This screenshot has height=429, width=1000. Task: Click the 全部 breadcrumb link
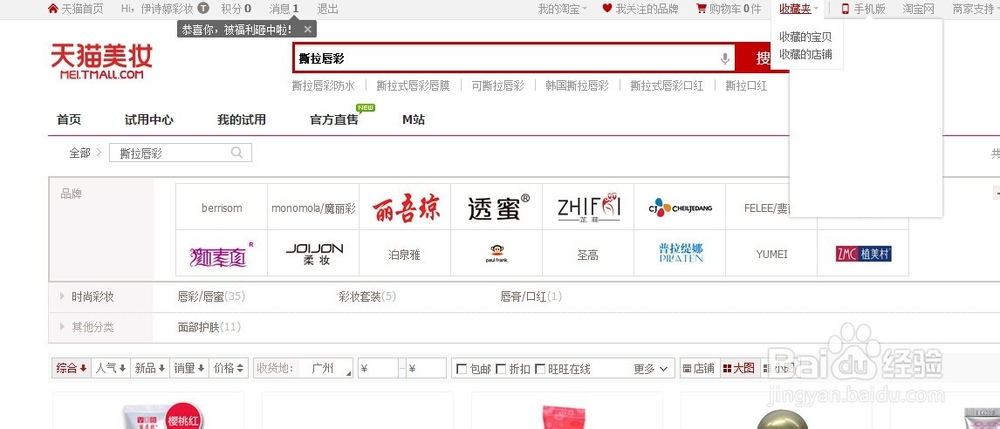coord(80,153)
